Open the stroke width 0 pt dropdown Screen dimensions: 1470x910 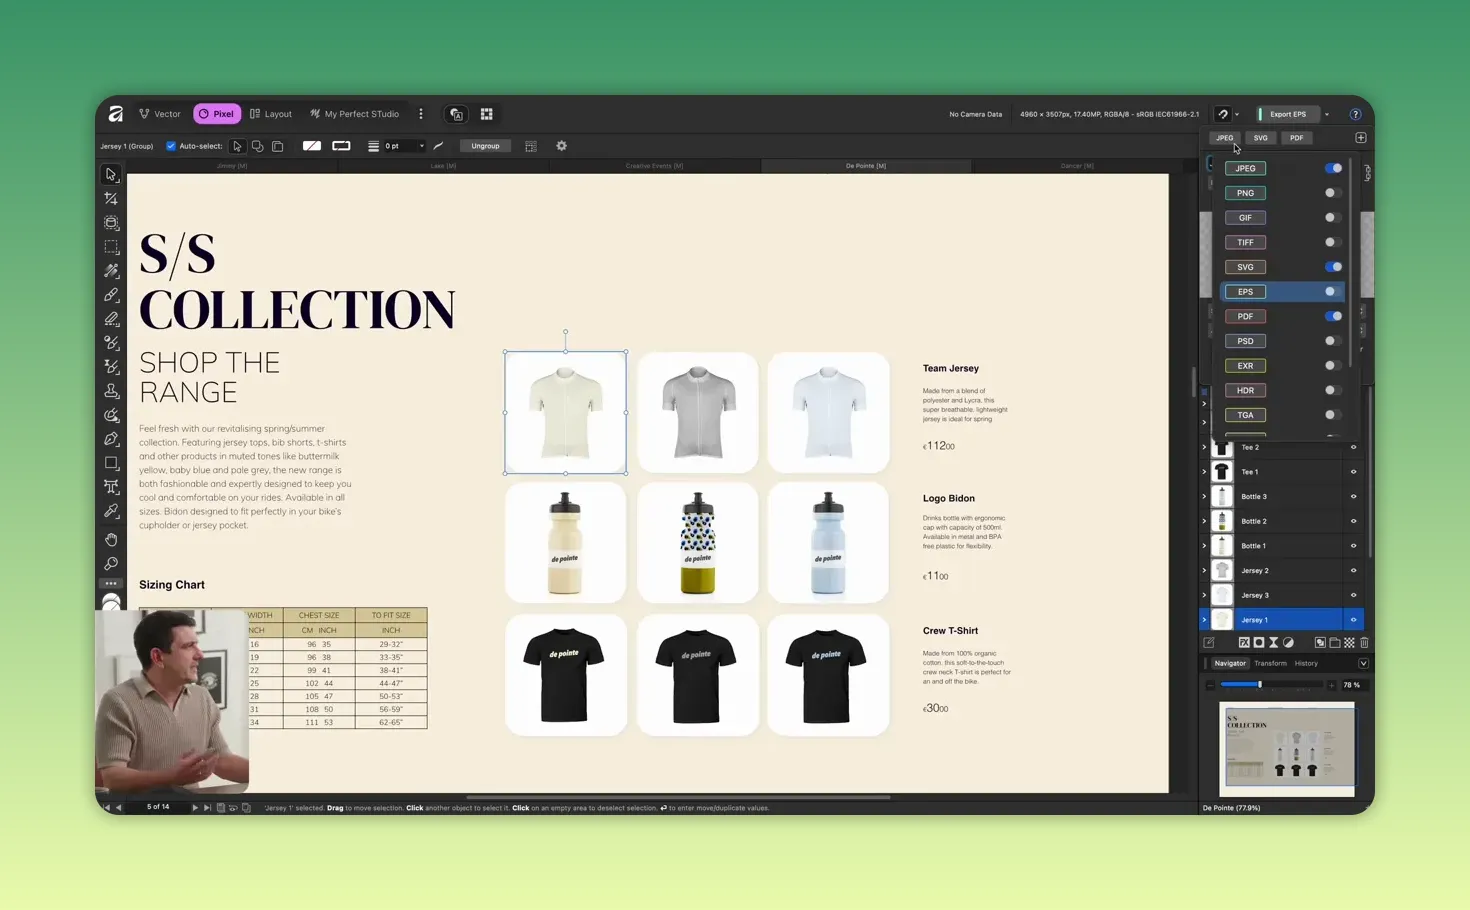pos(421,146)
